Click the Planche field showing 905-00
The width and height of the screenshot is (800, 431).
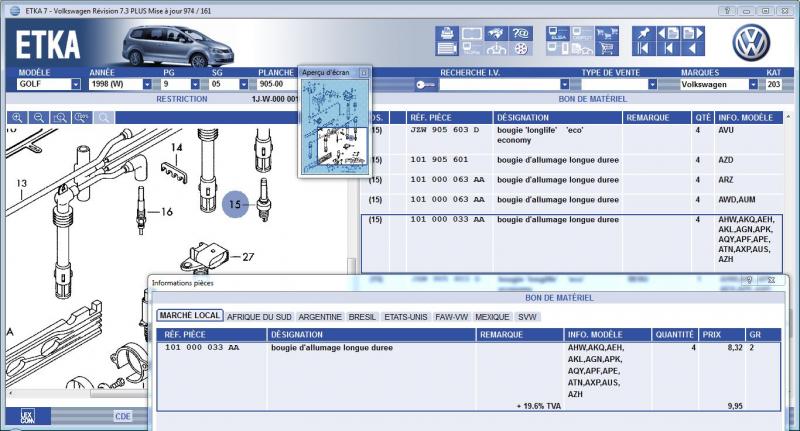[x=277, y=84]
